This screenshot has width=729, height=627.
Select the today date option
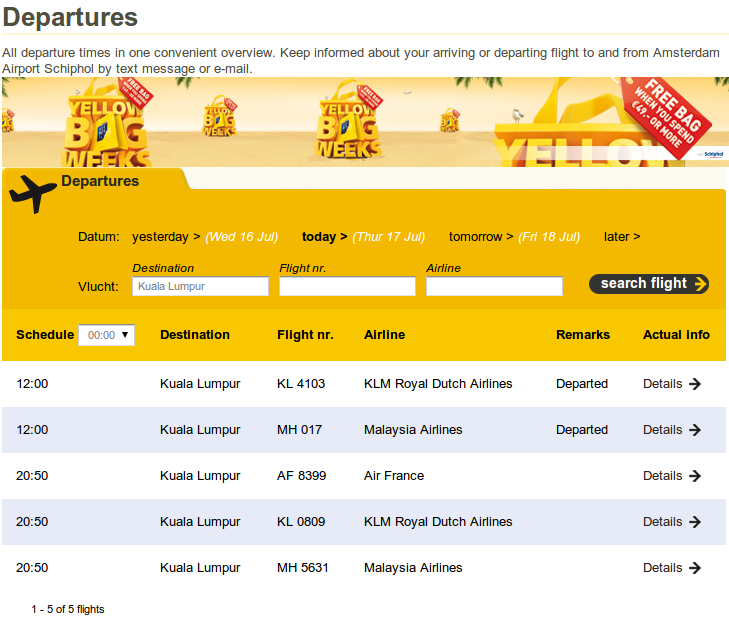tap(325, 237)
